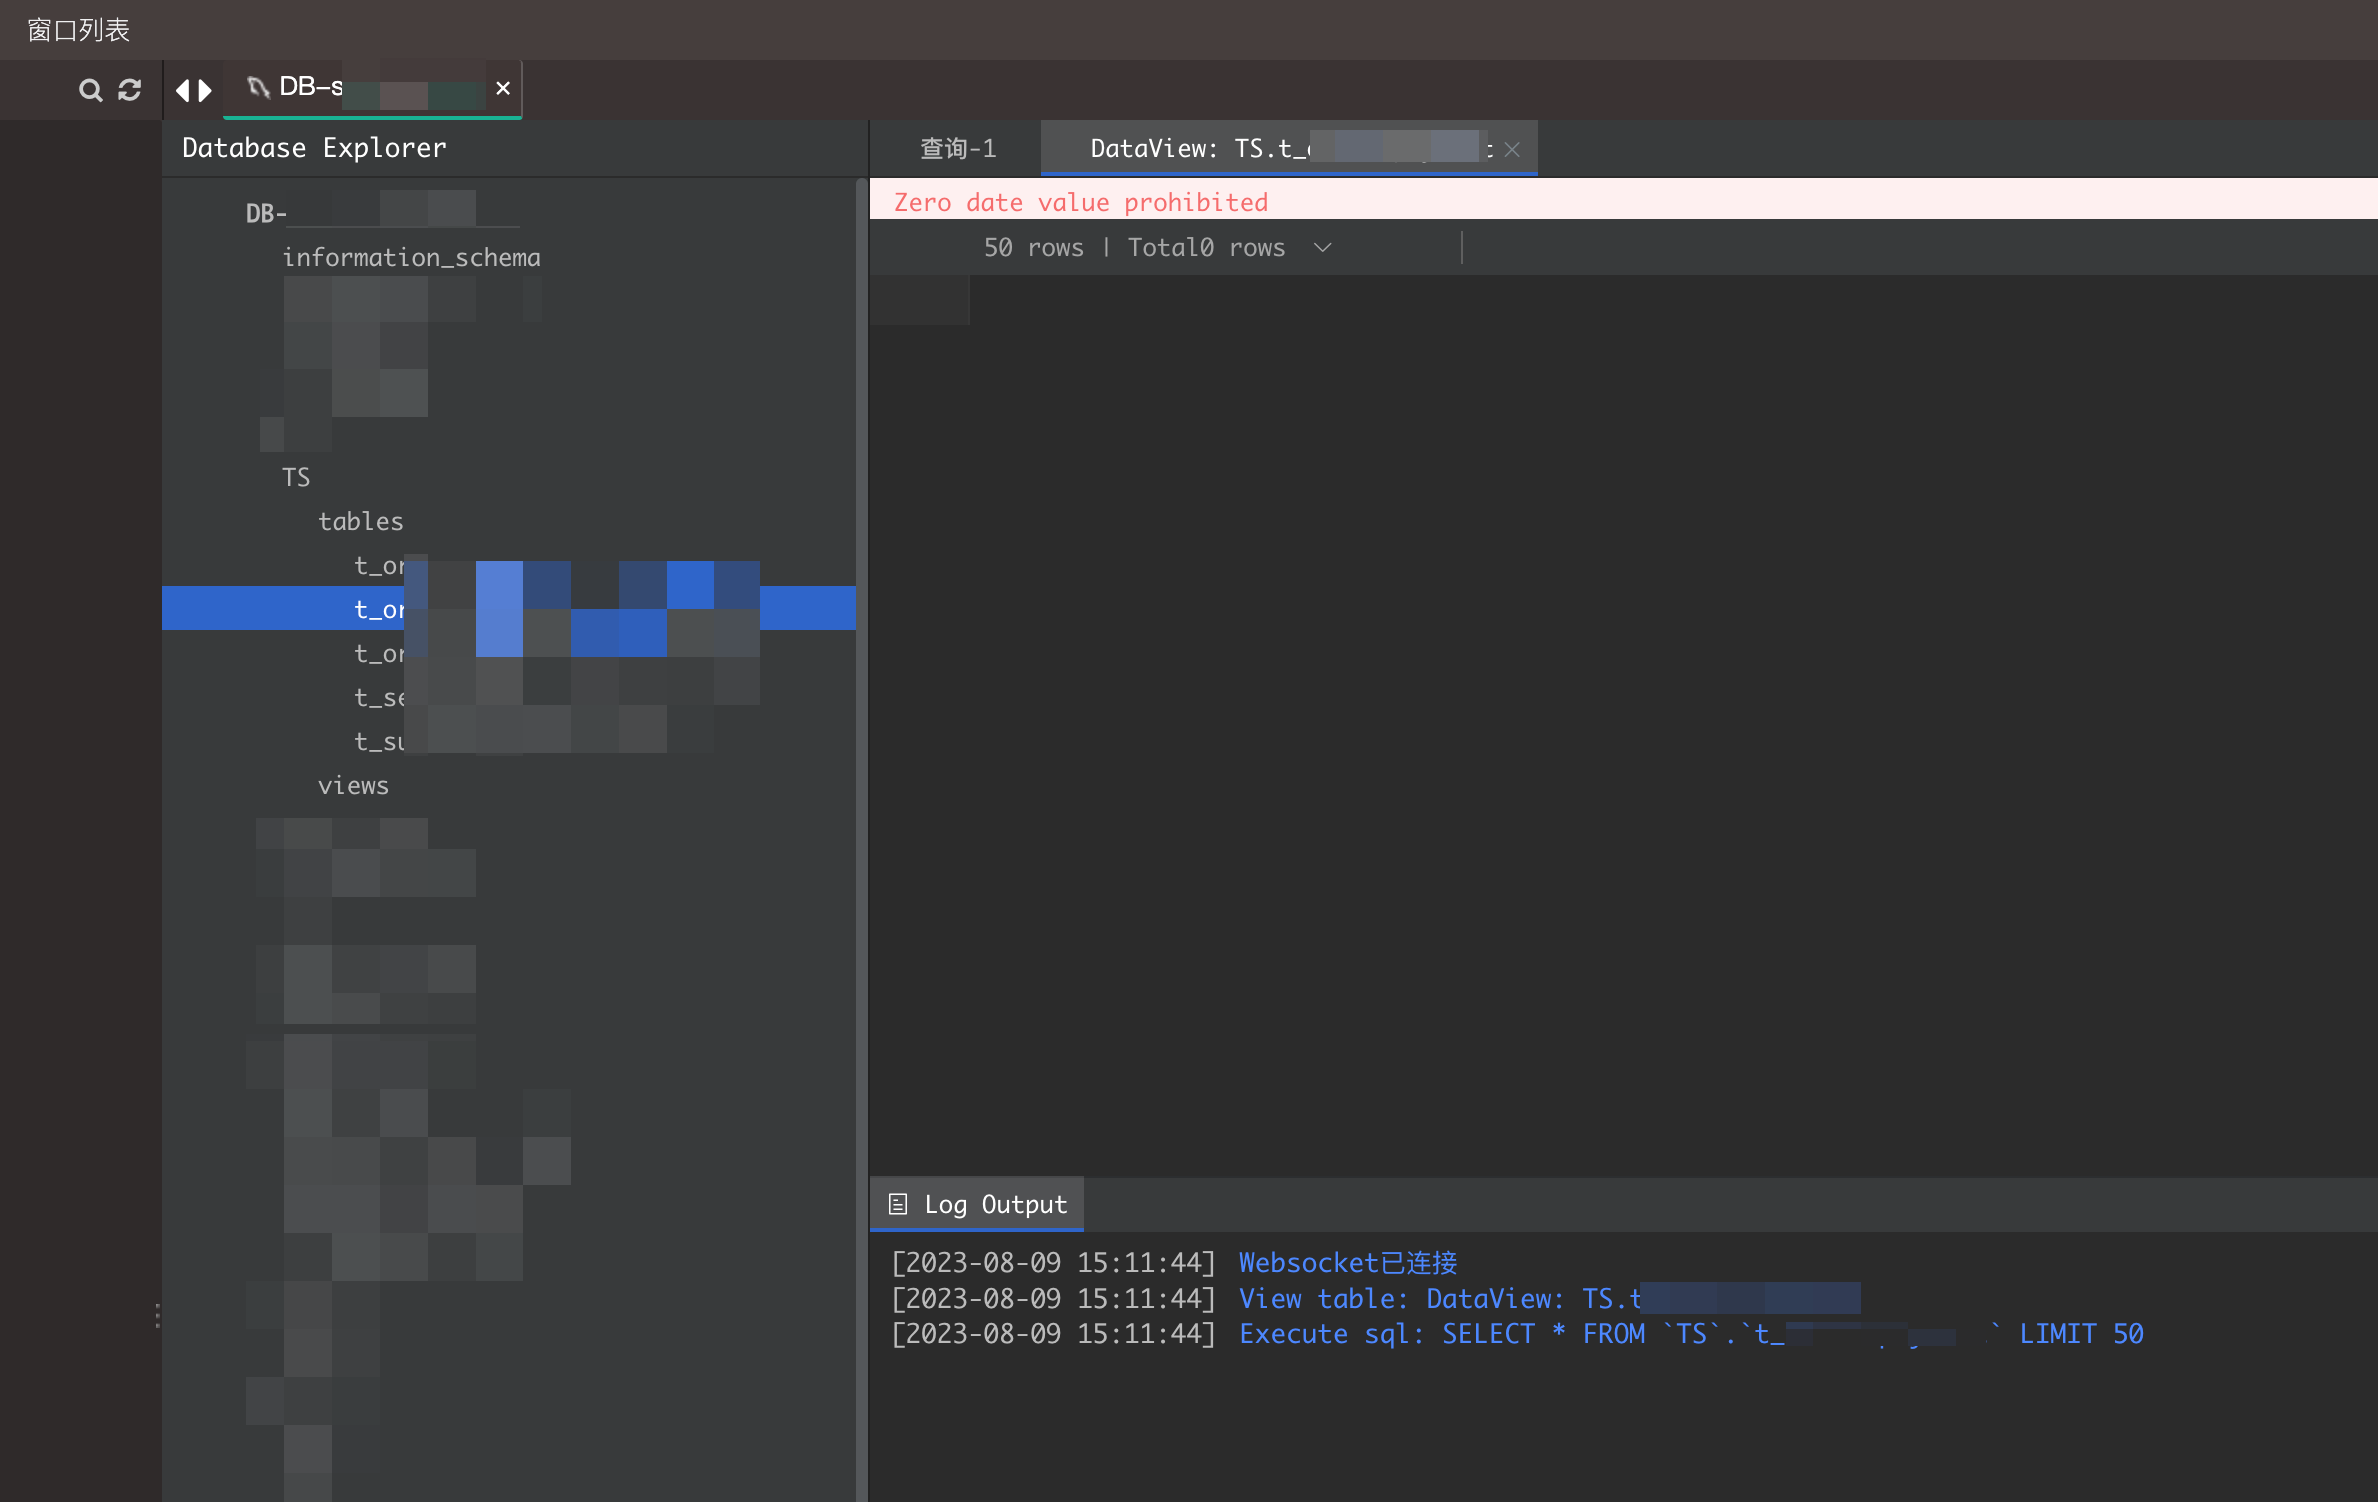Click the right tab navigation arrow
The width and height of the screenshot is (2378, 1502).
(x=204, y=90)
